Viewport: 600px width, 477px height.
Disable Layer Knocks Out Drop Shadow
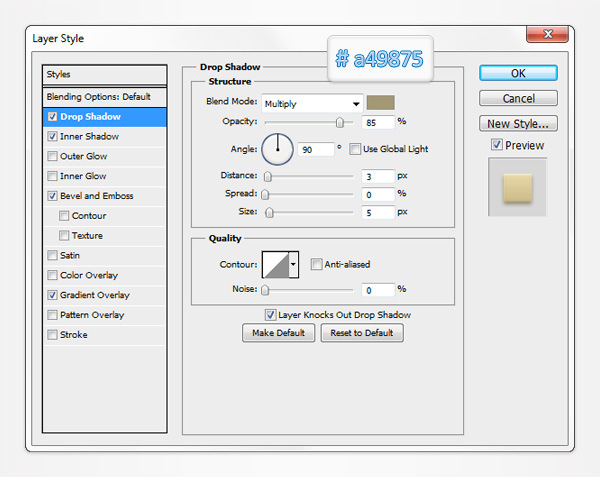coord(271,314)
